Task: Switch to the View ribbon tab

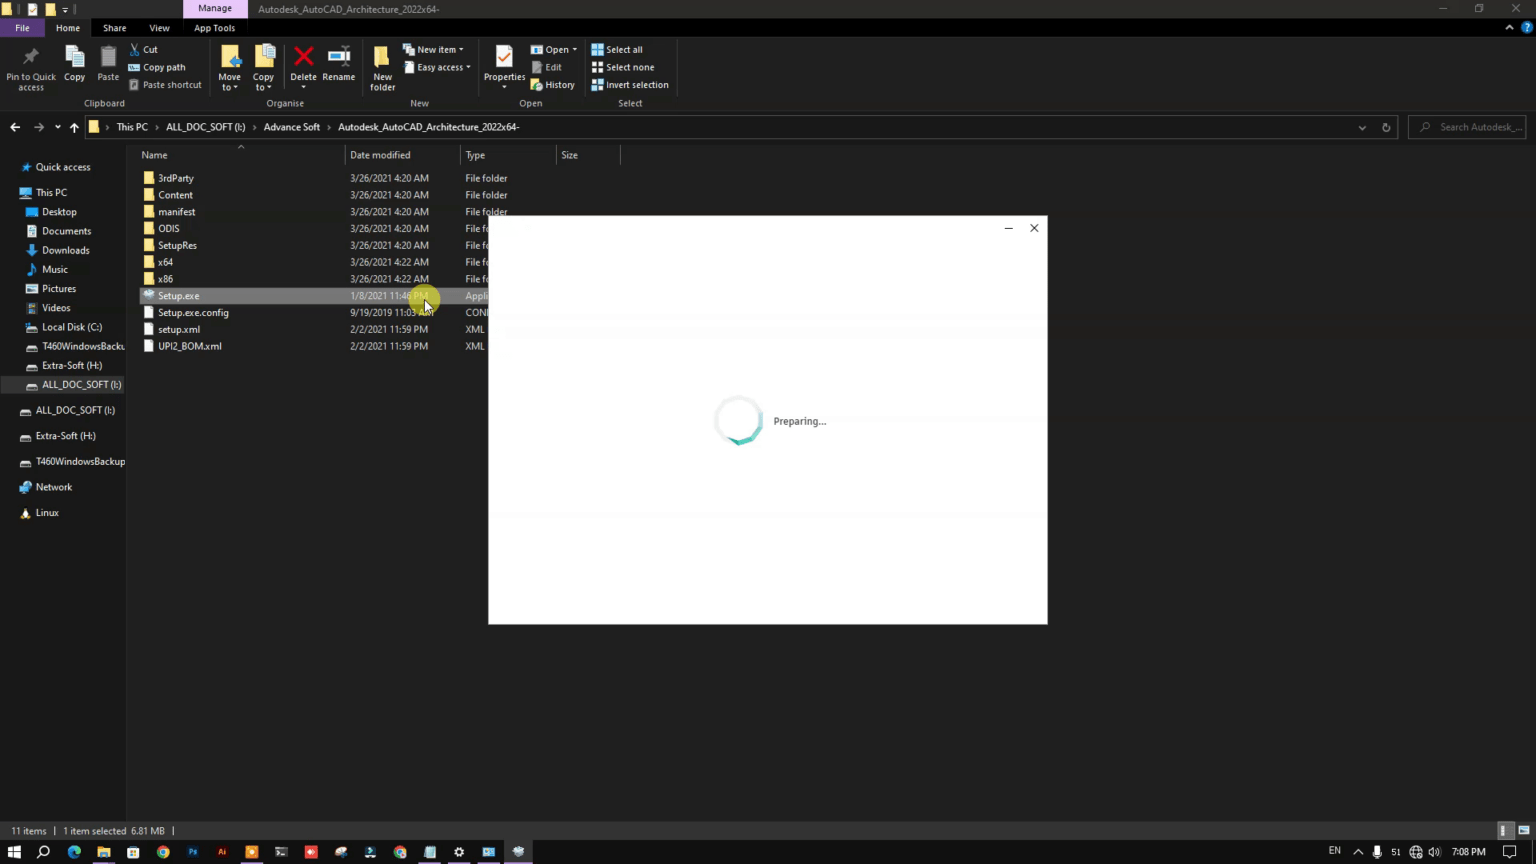Action: [x=159, y=27]
